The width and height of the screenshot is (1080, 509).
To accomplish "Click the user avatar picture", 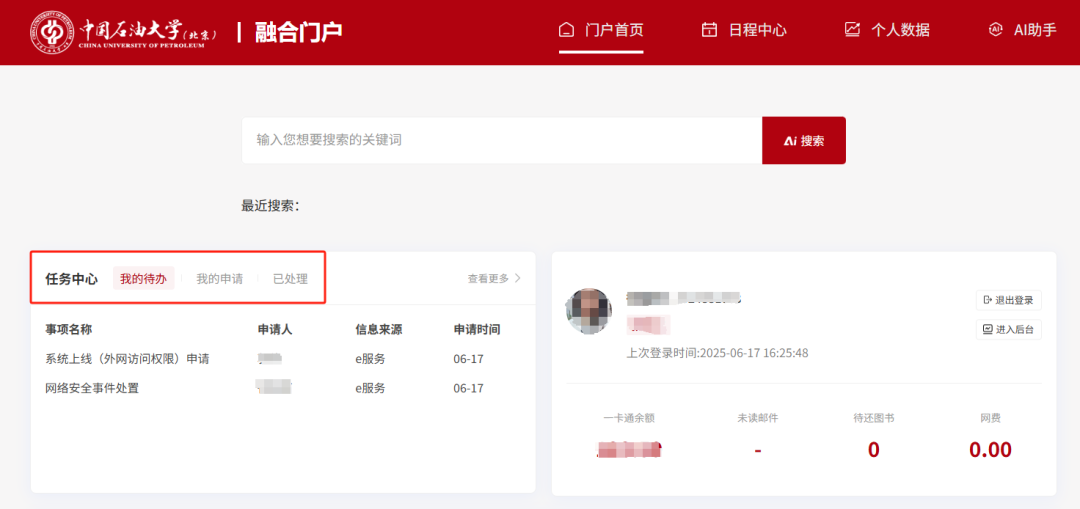I will (588, 311).
